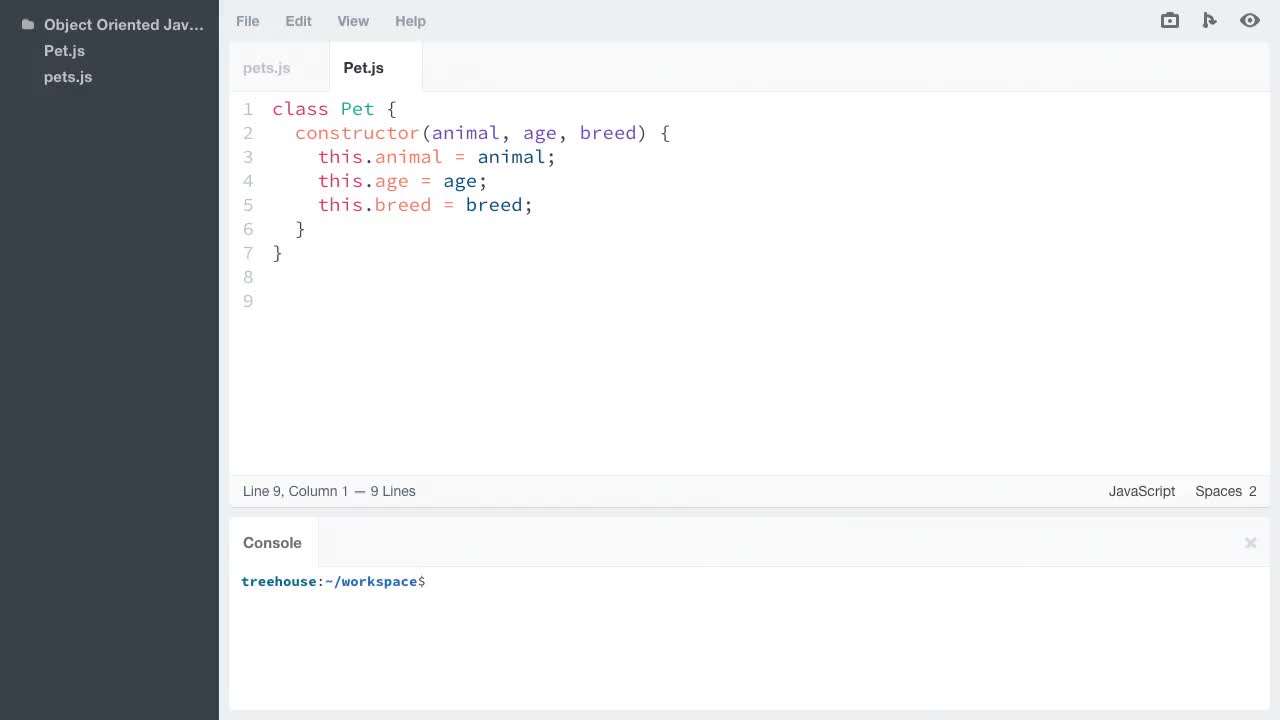
Task: Open the Help menu
Action: [410, 21]
